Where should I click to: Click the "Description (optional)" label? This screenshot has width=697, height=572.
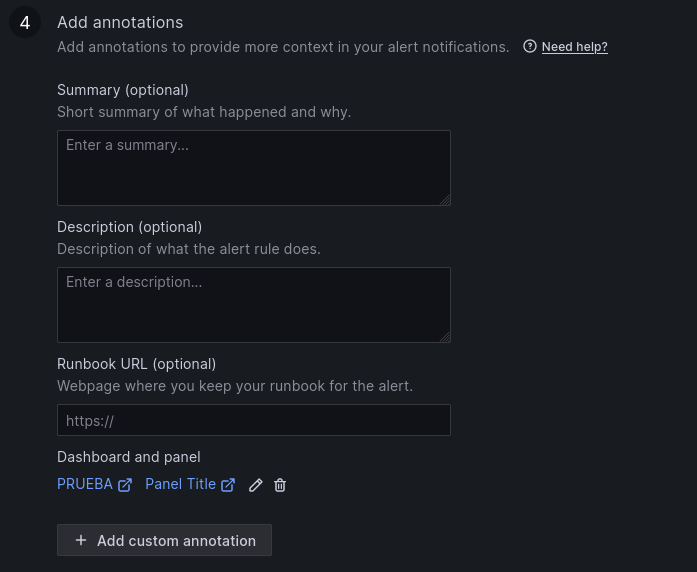click(x=129, y=227)
